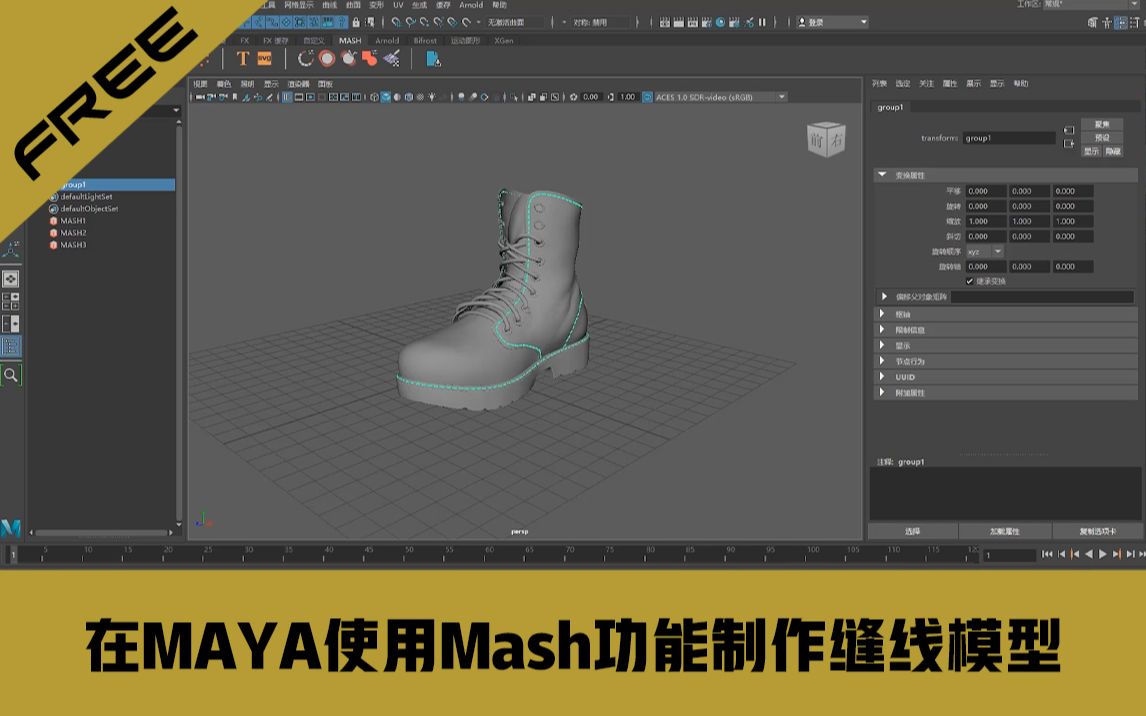
Task: Click frame 60 on the time slider
Action: pyautogui.click(x=488, y=550)
